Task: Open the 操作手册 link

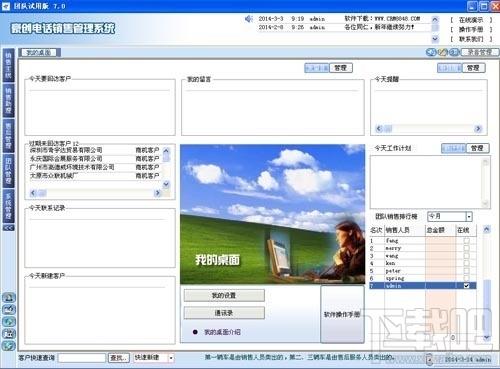Action: (x=471, y=30)
